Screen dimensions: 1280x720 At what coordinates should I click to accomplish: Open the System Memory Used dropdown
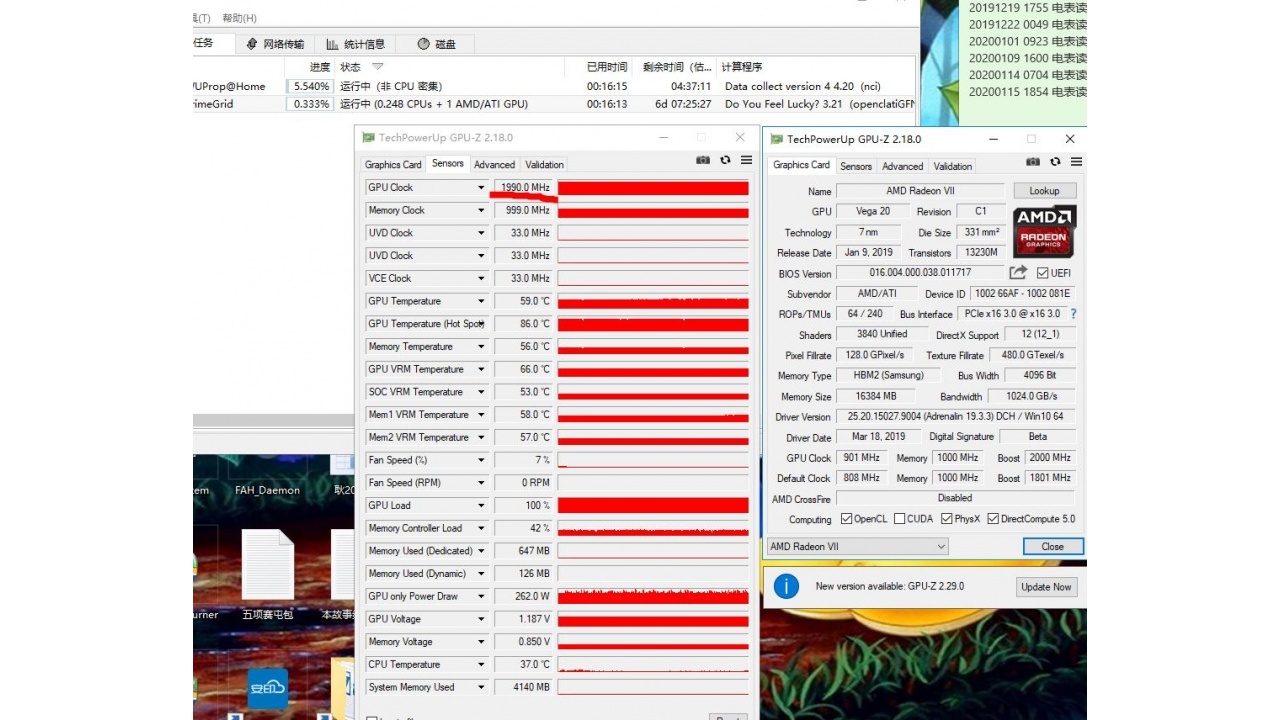coord(481,688)
